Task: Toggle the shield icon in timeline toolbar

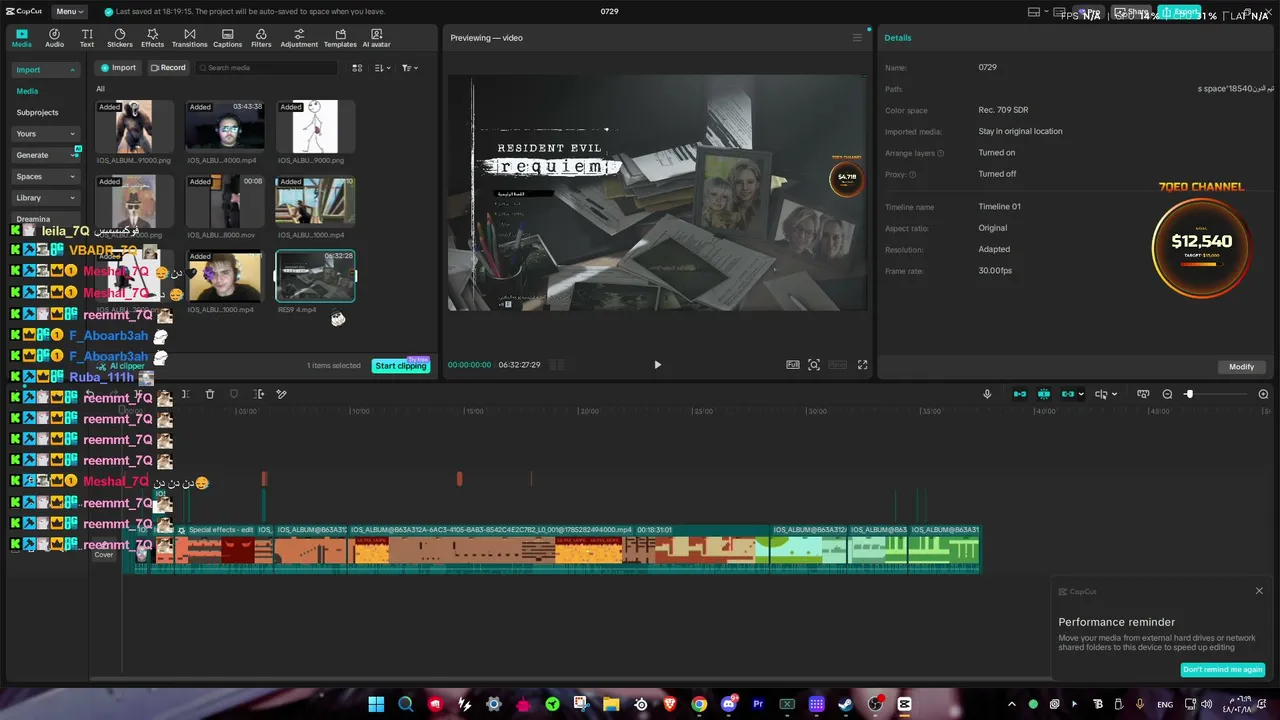Action: tap(234, 395)
